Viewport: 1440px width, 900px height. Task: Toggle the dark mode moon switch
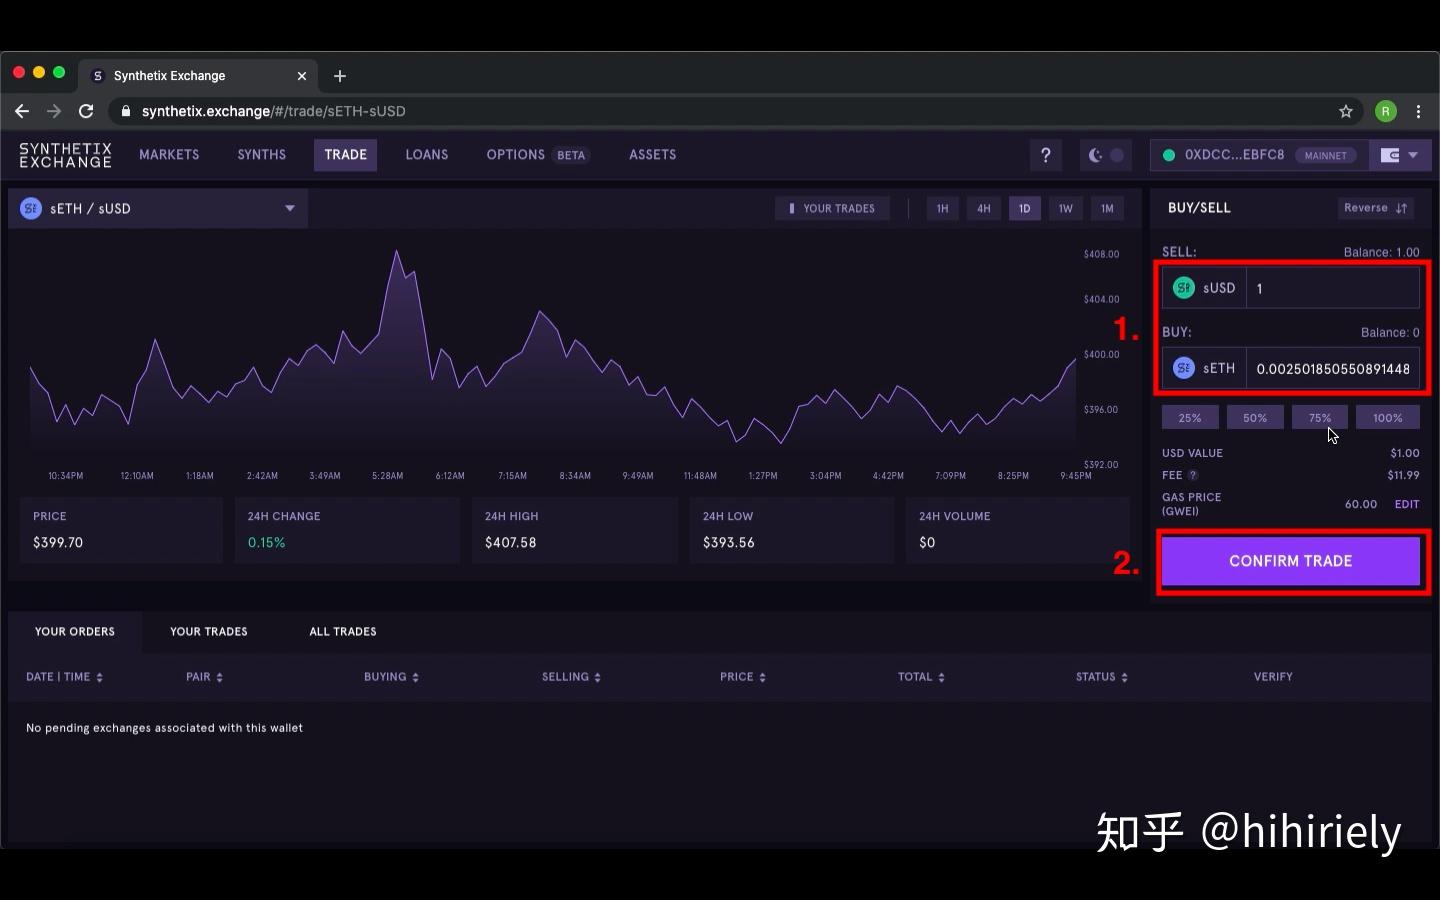click(x=1106, y=155)
